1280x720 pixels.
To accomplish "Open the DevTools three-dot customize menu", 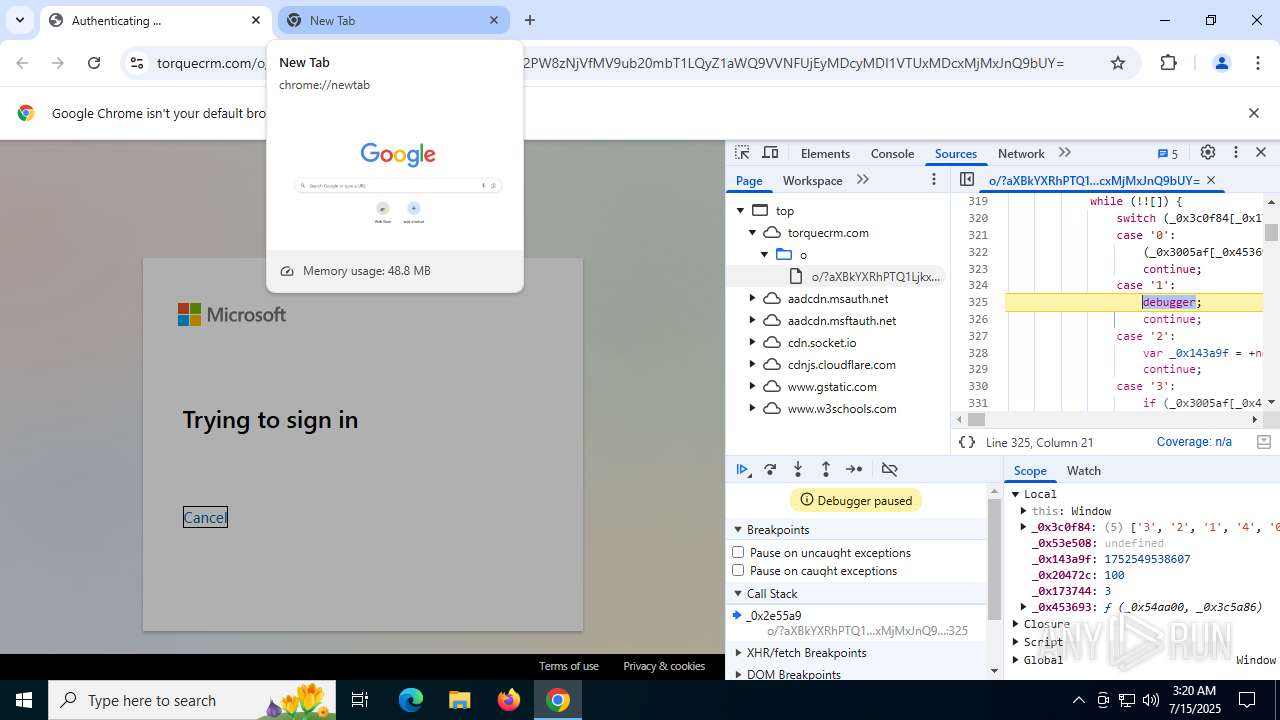I will click(1236, 153).
